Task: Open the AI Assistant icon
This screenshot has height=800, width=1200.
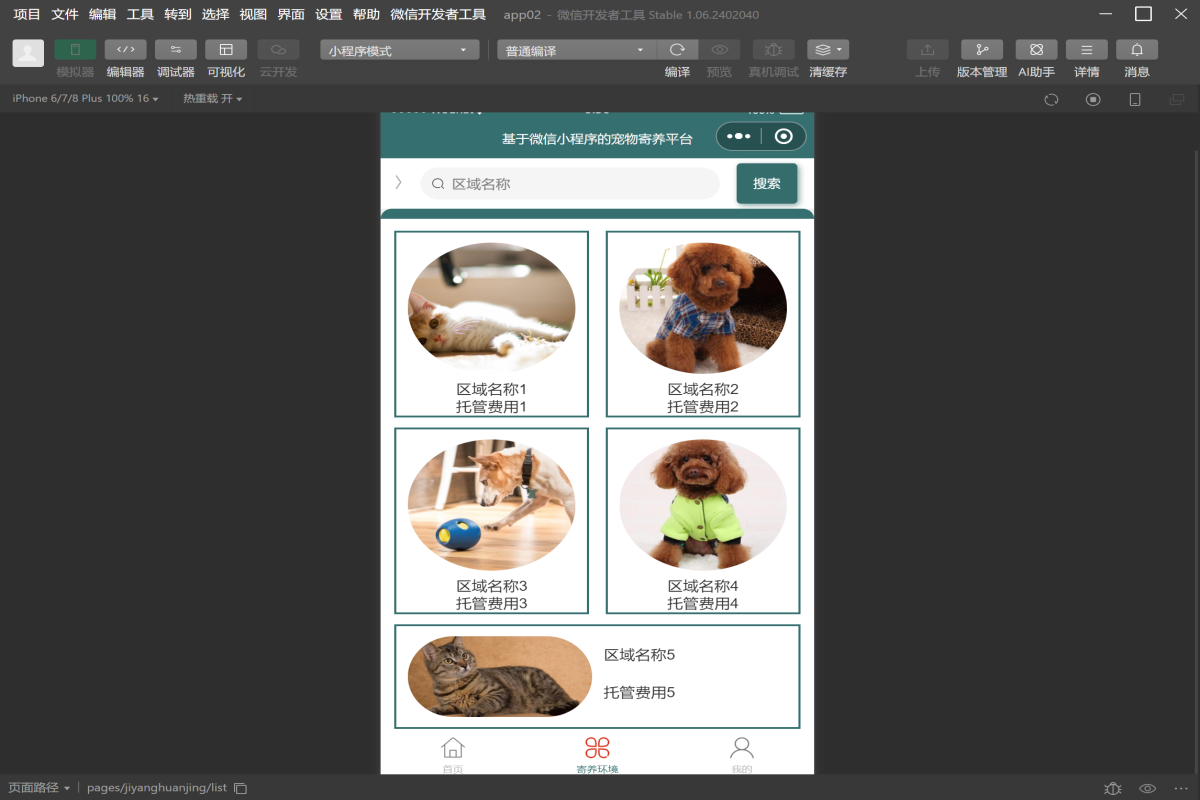Action: [x=1036, y=50]
